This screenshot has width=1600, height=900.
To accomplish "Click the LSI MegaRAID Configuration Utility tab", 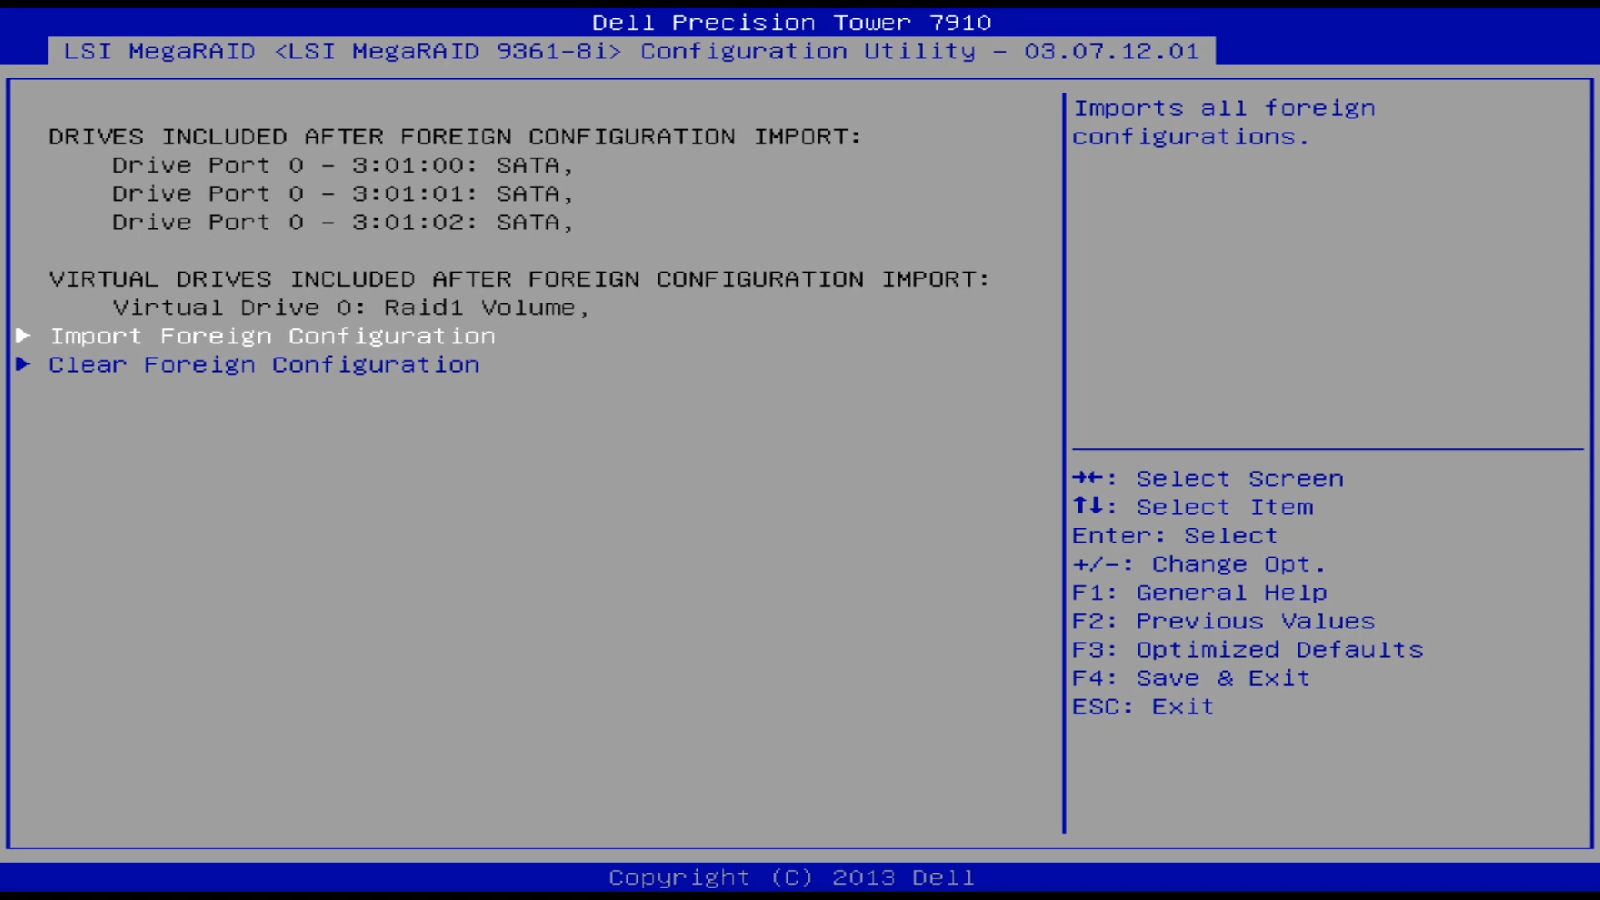I will click(x=632, y=51).
